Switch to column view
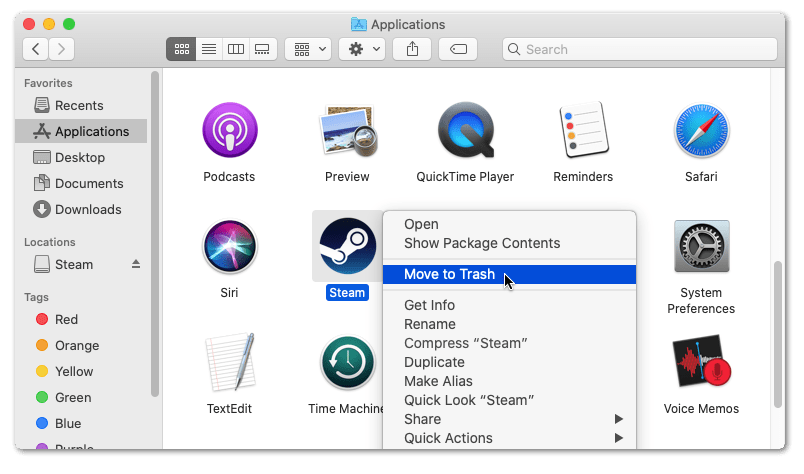The image size is (804, 474). coord(236,49)
